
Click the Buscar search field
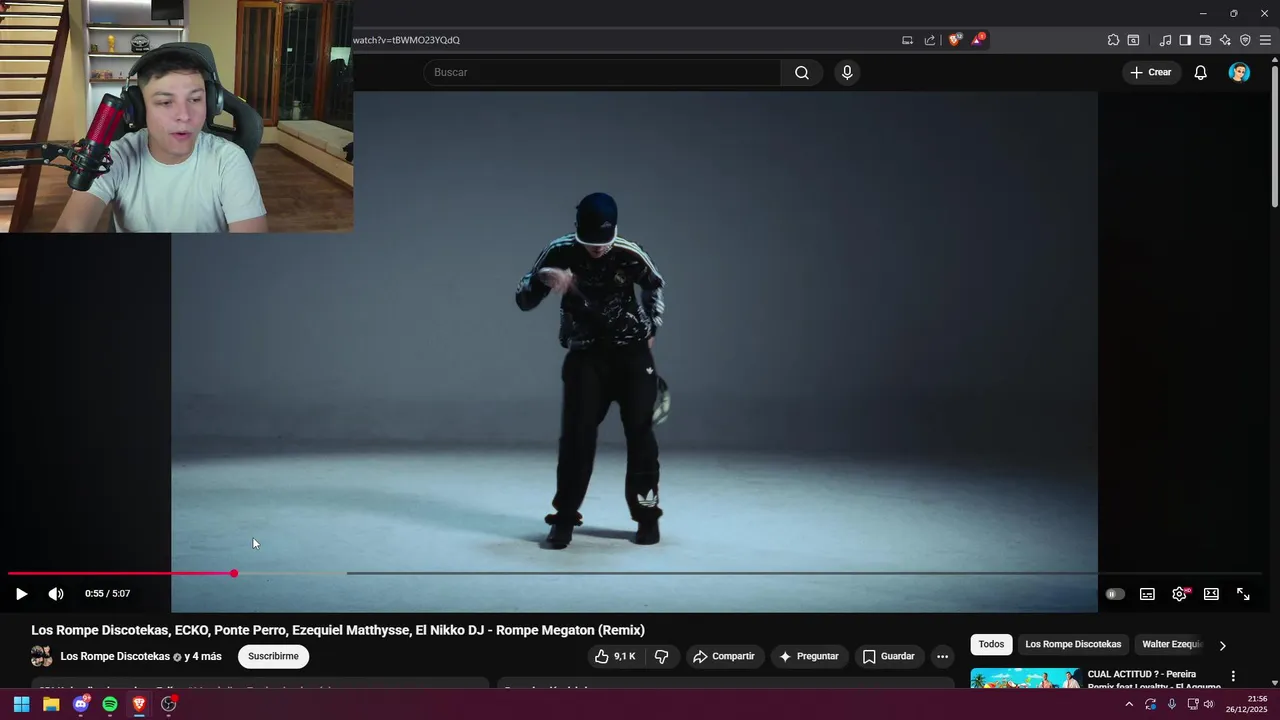tap(602, 72)
